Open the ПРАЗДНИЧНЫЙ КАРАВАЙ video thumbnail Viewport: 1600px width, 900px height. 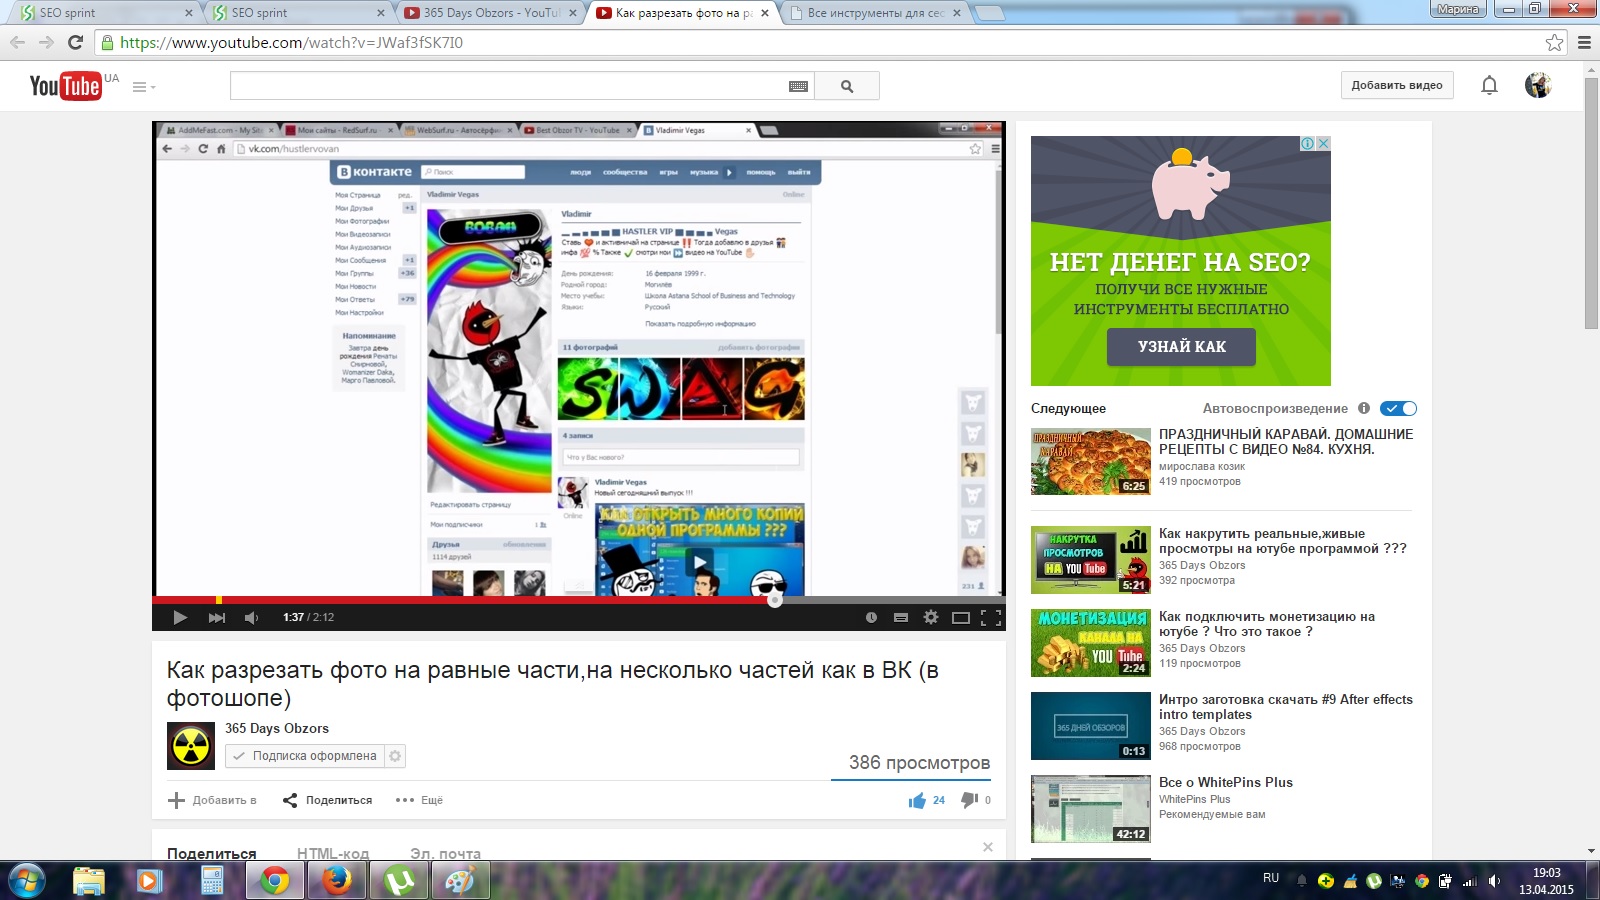1091,461
